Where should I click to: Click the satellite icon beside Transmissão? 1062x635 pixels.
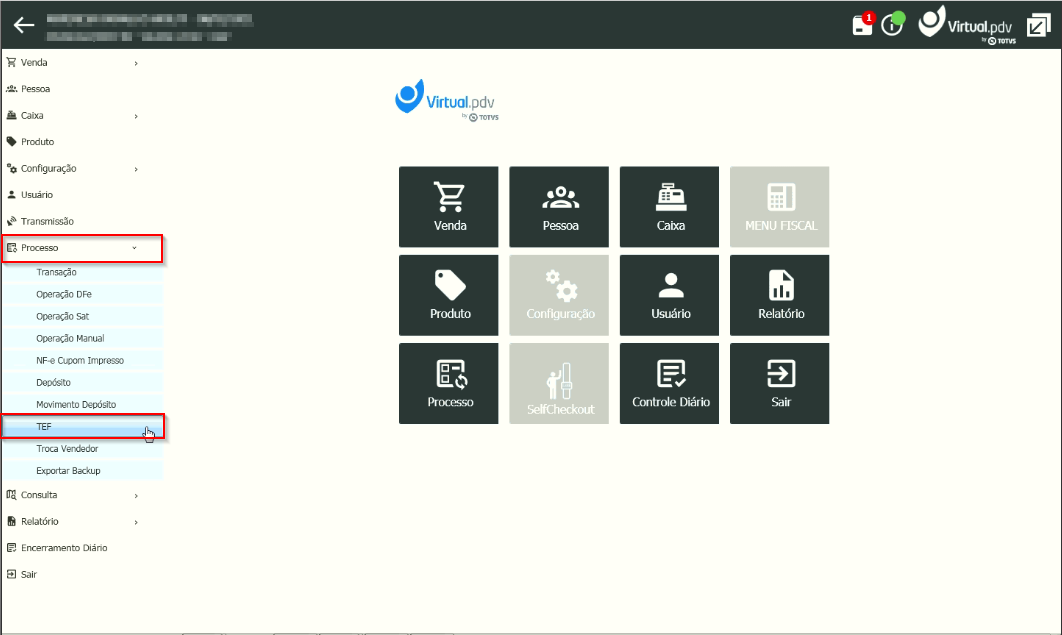point(12,221)
